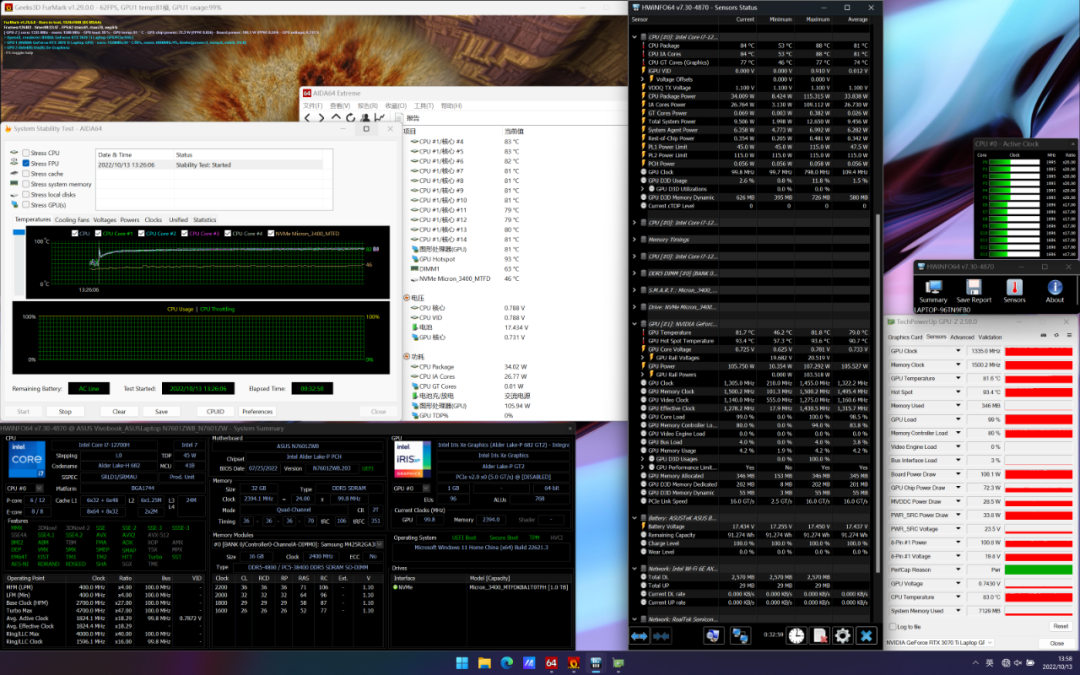Click the temperature graph scale slider
Image resolution: width=1080 pixels, height=675 pixels.
click(18, 234)
